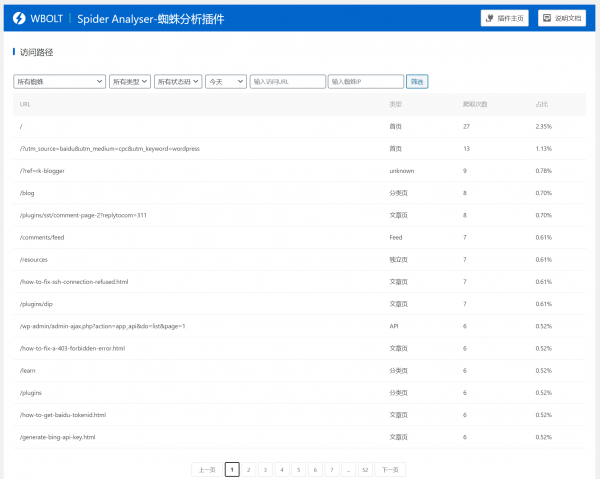Viewport: 600px width, 479px height.
Task: Click the 'API' type cell
Action: tap(394, 326)
